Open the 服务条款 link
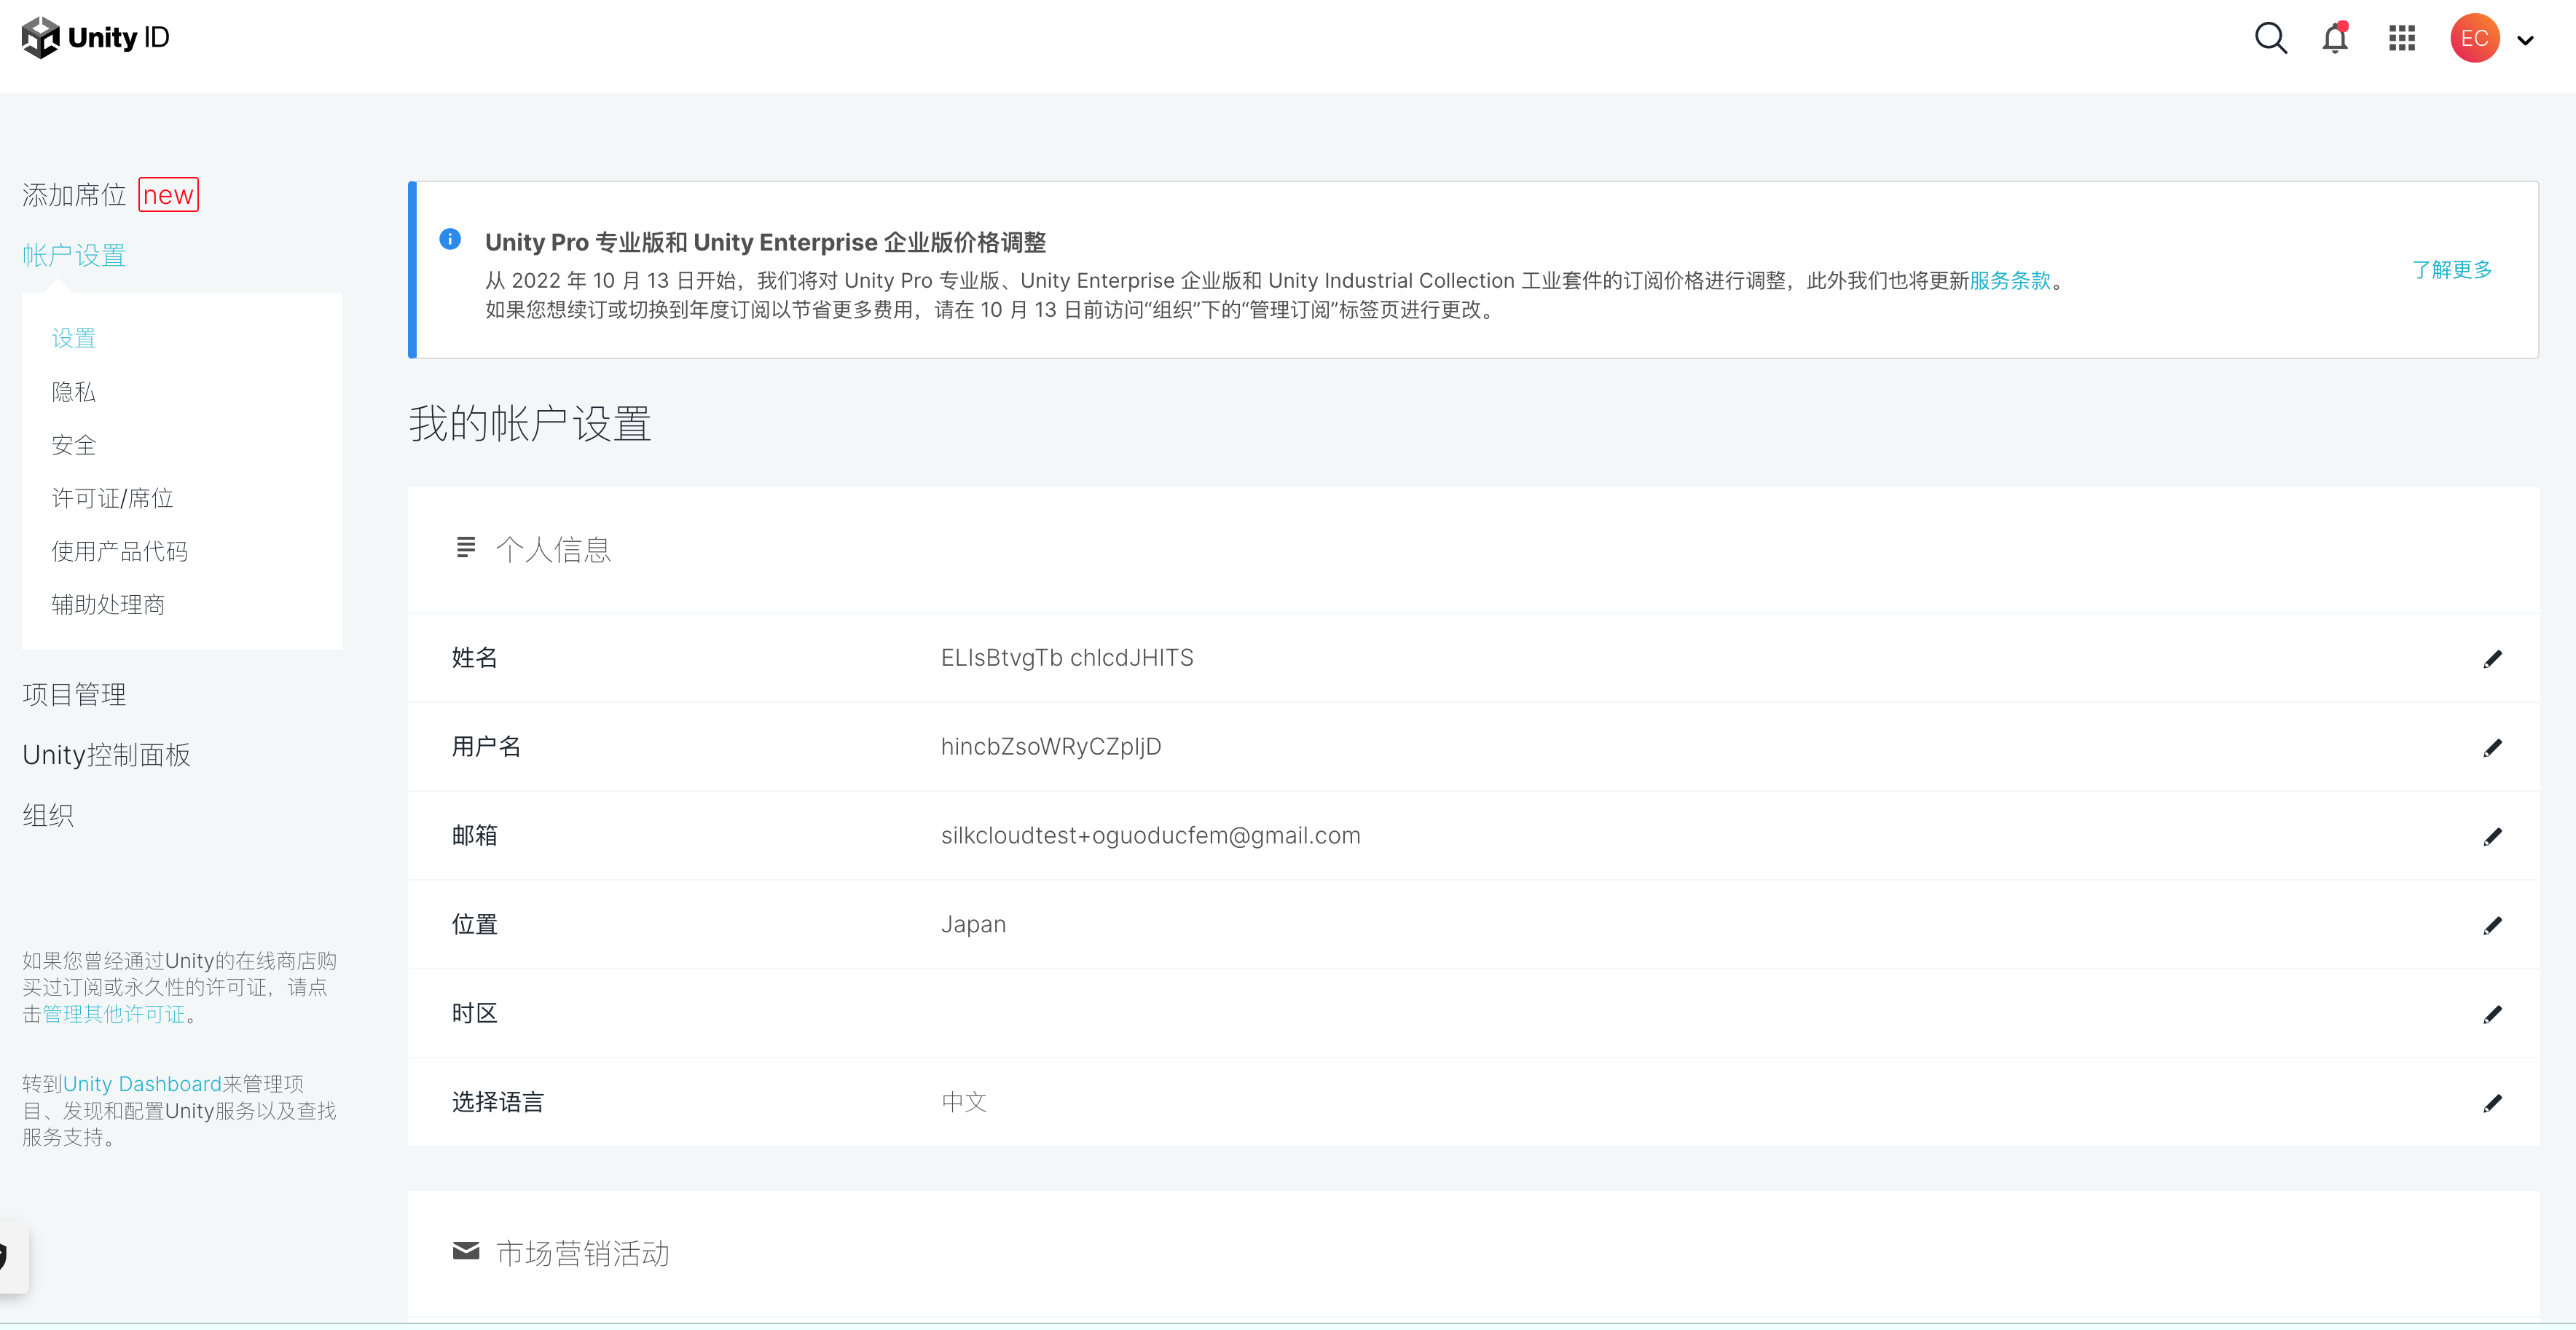Screen dimensions: 2576x1330 [2010, 281]
